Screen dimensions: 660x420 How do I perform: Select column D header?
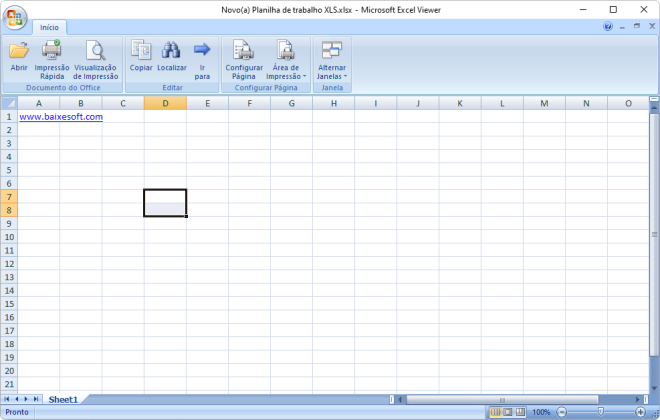[x=165, y=103]
